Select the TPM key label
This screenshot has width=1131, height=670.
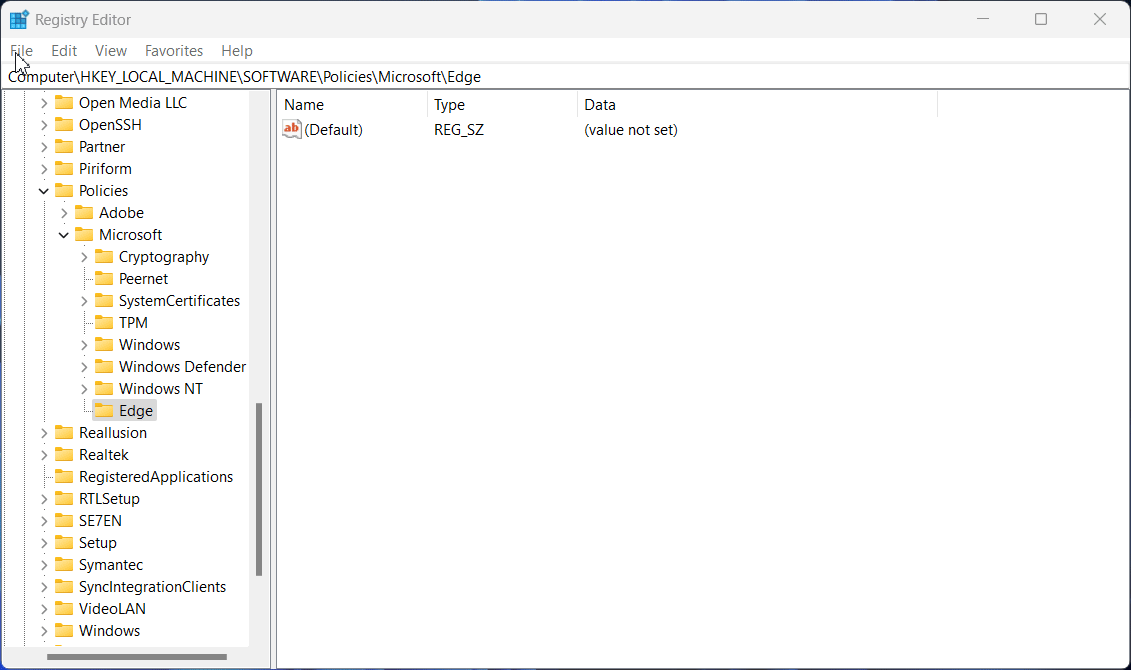point(133,323)
